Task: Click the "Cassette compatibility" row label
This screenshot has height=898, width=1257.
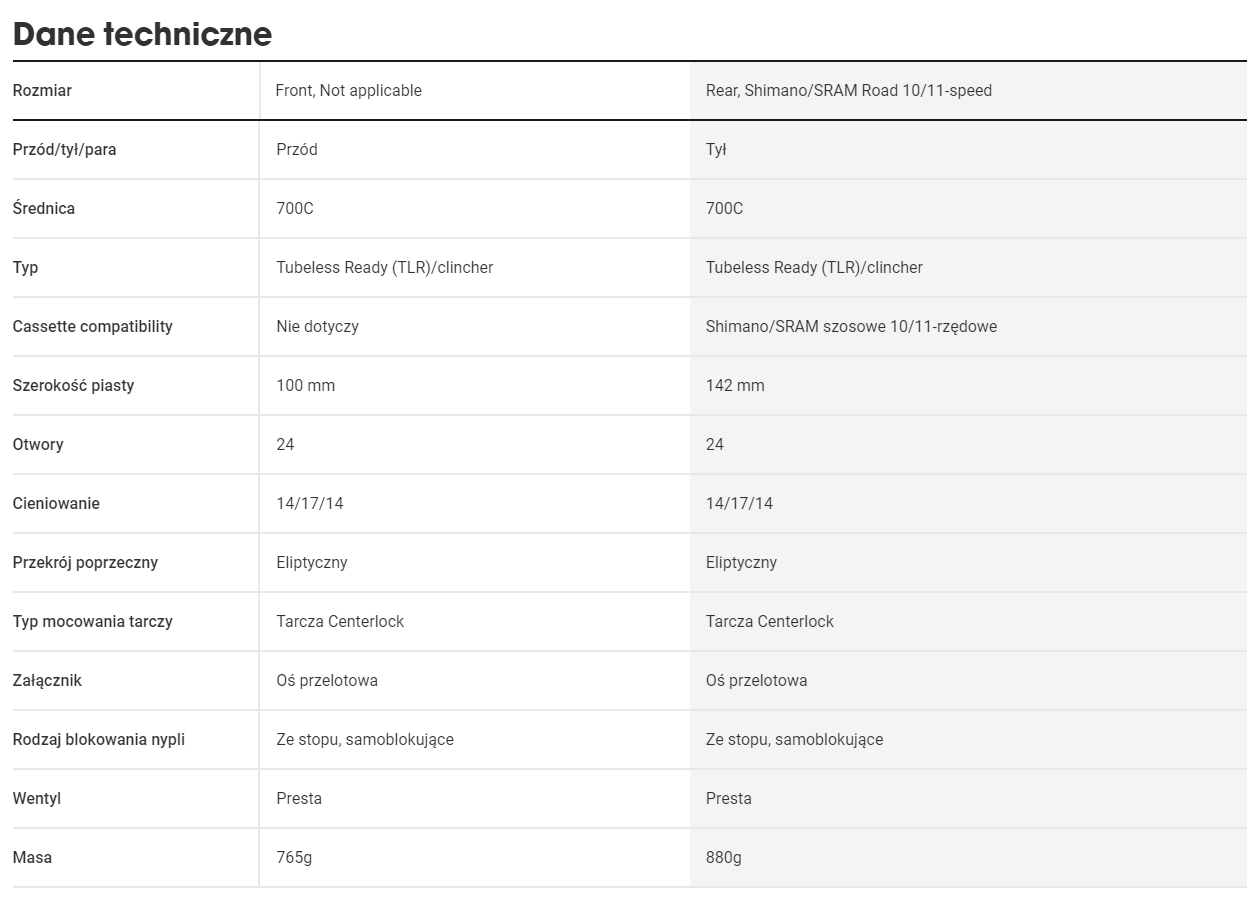Action: click(x=92, y=327)
